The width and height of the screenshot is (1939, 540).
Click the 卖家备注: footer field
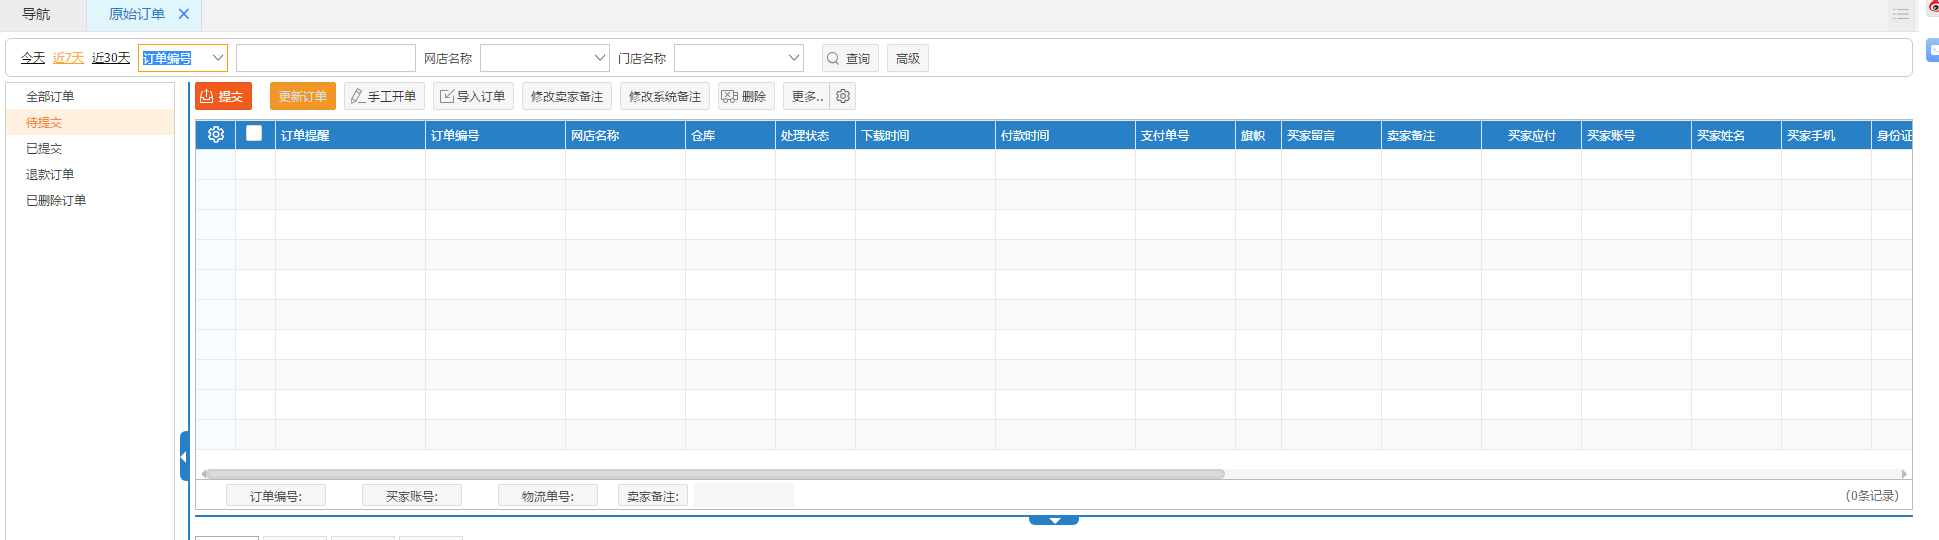pyautogui.click(x=652, y=496)
